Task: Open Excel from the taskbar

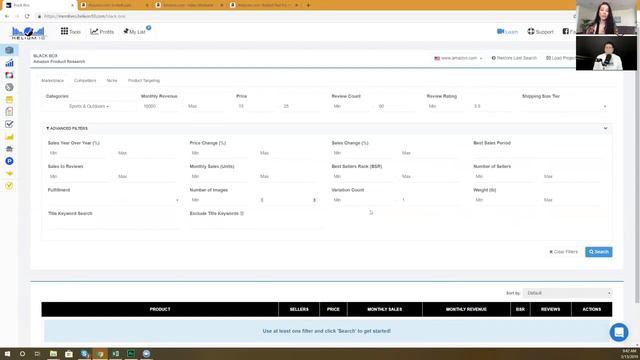Action: pyautogui.click(x=116, y=353)
